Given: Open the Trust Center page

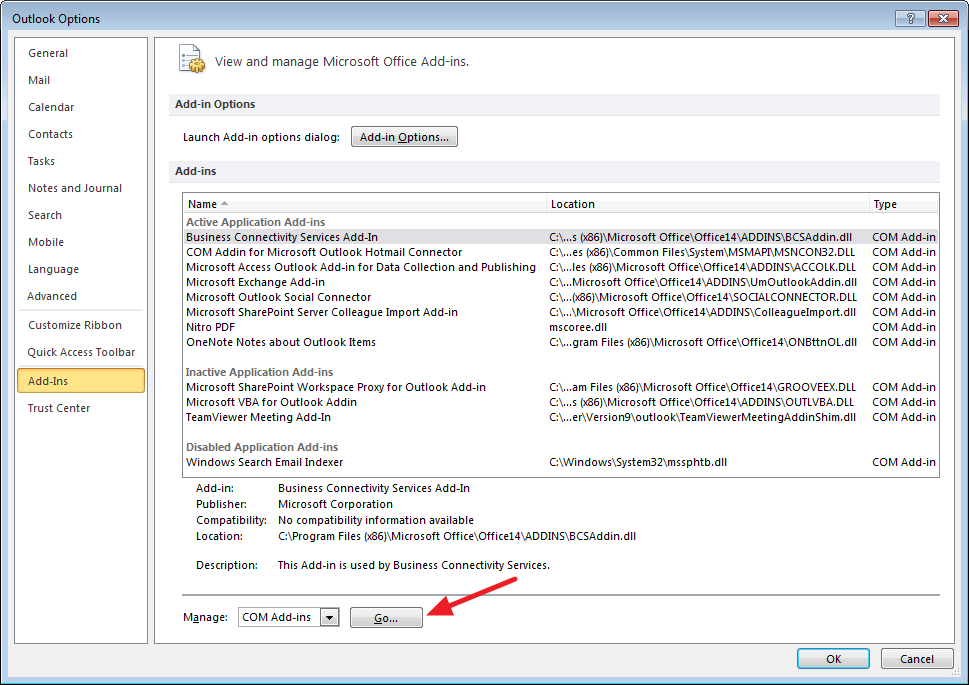Looking at the screenshot, I should pos(81,408).
